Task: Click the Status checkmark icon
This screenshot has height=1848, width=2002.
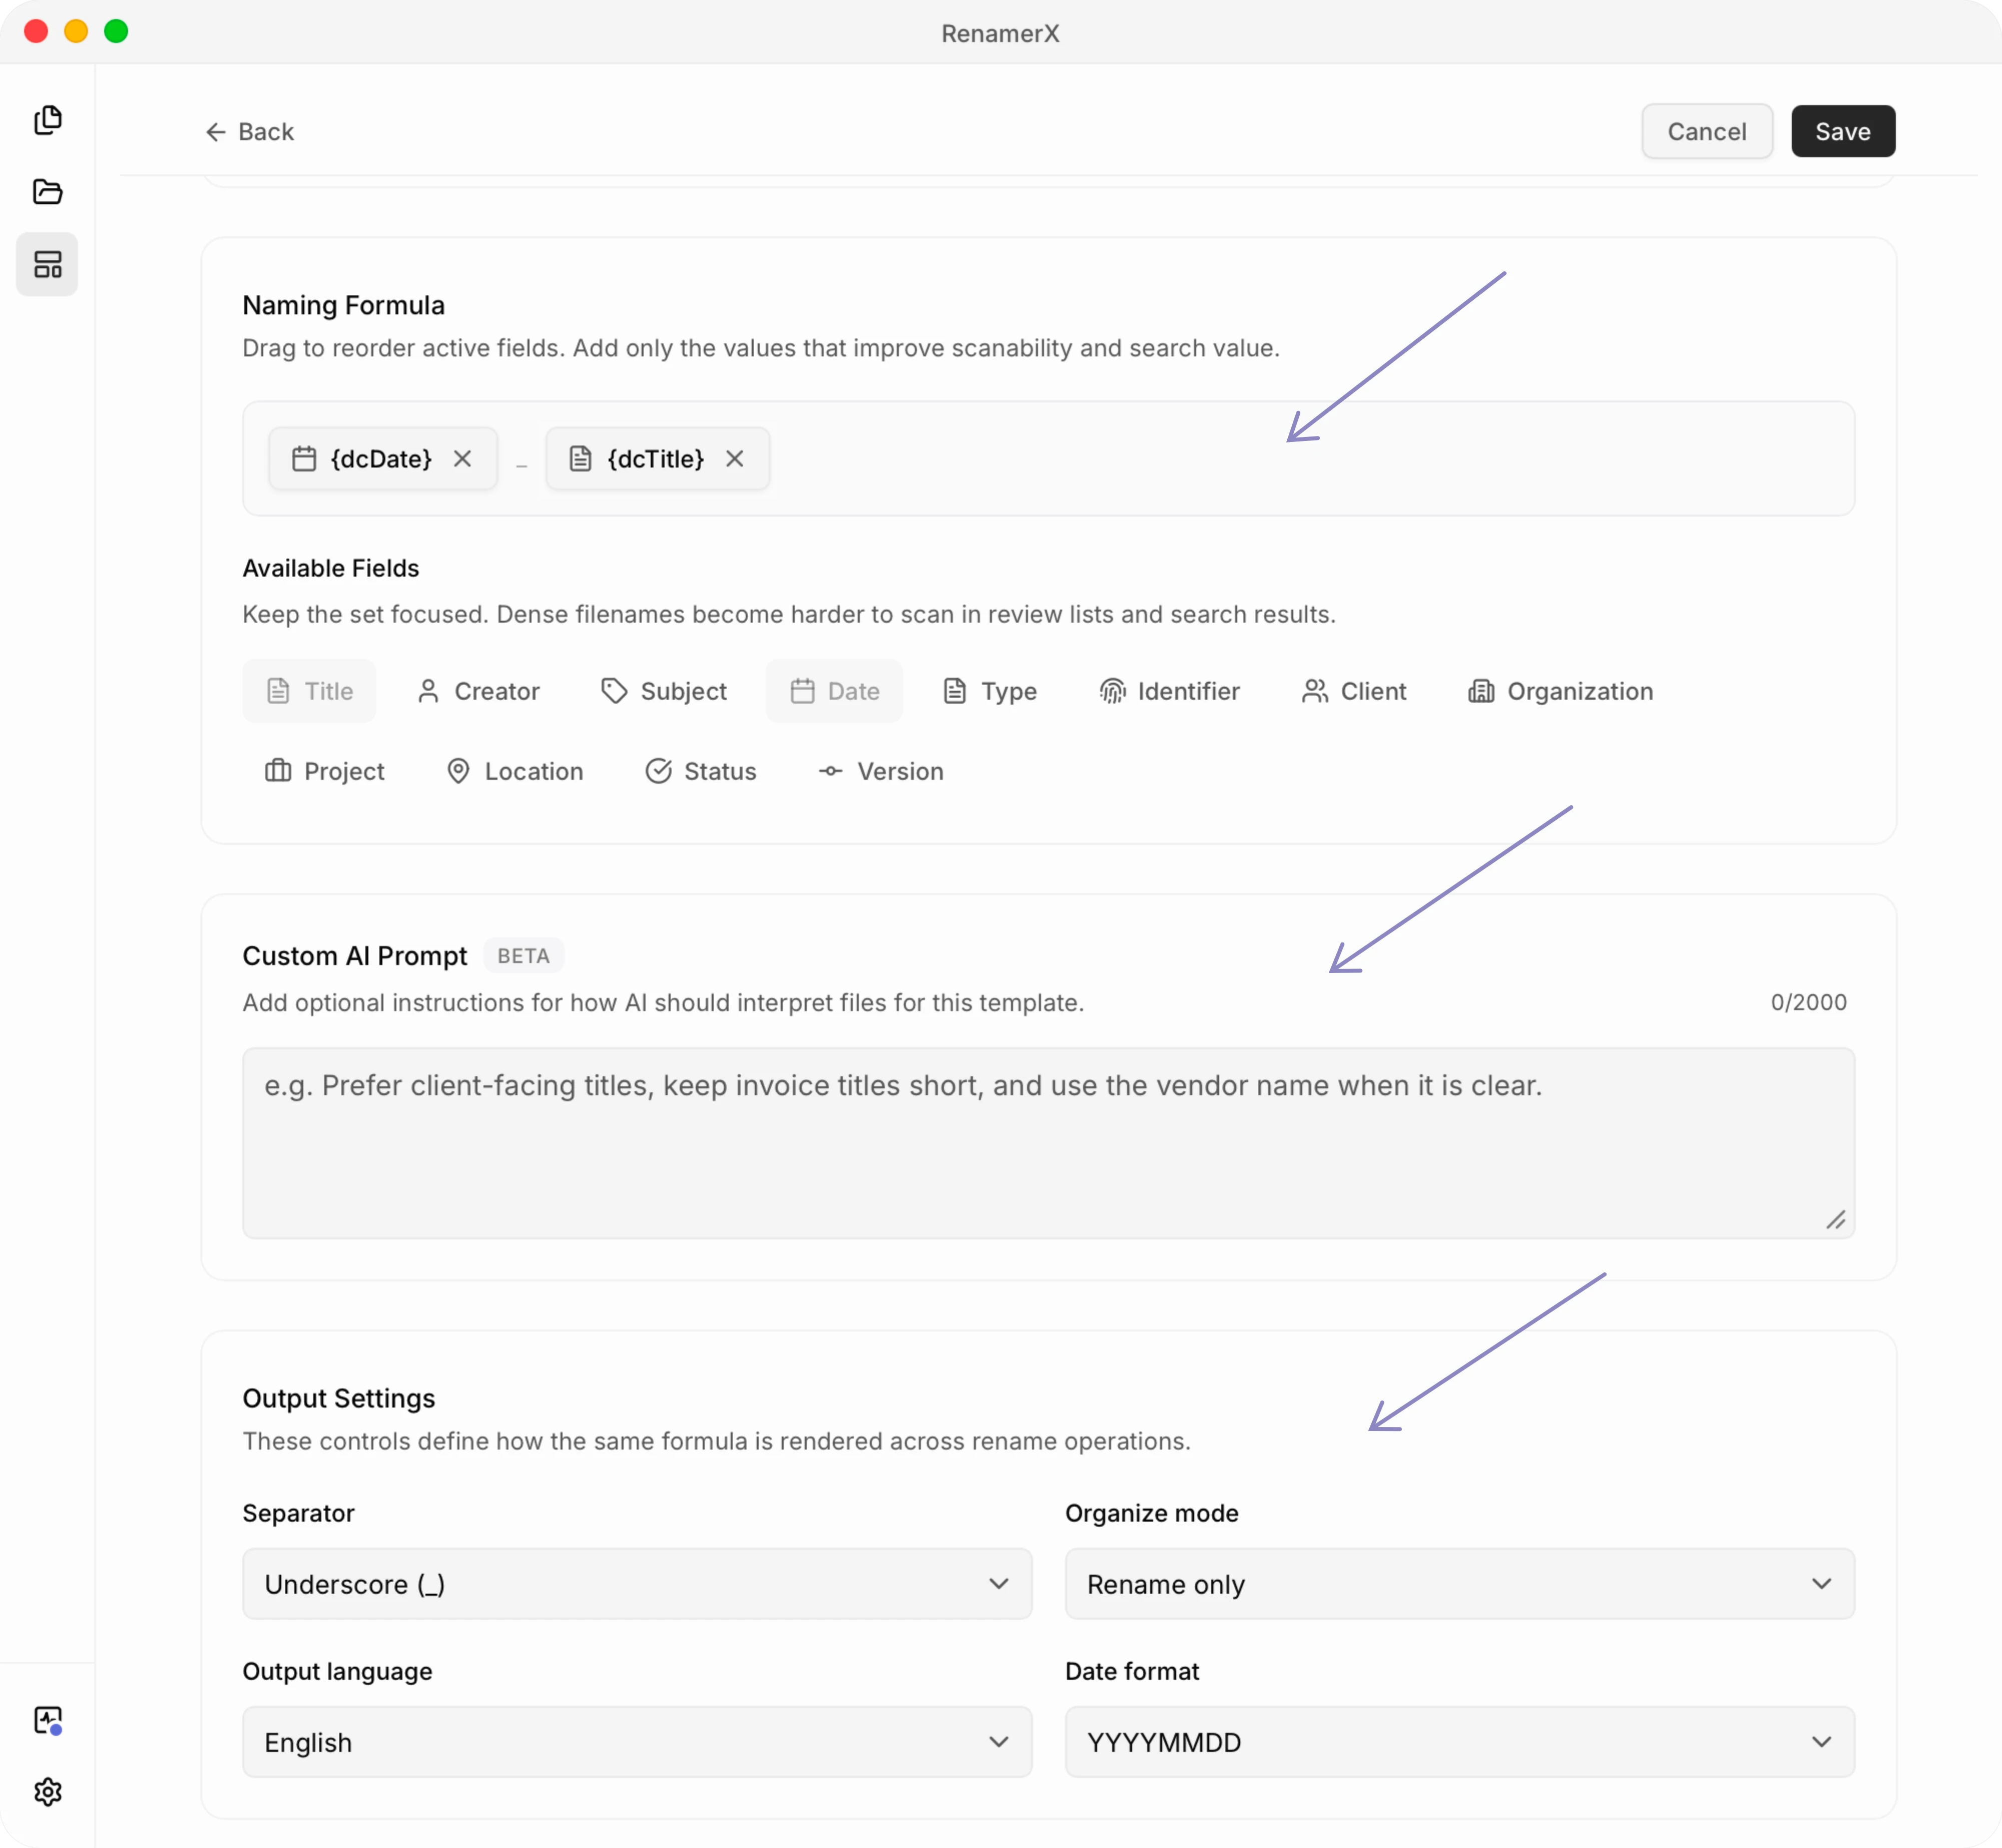Action: tap(658, 771)
